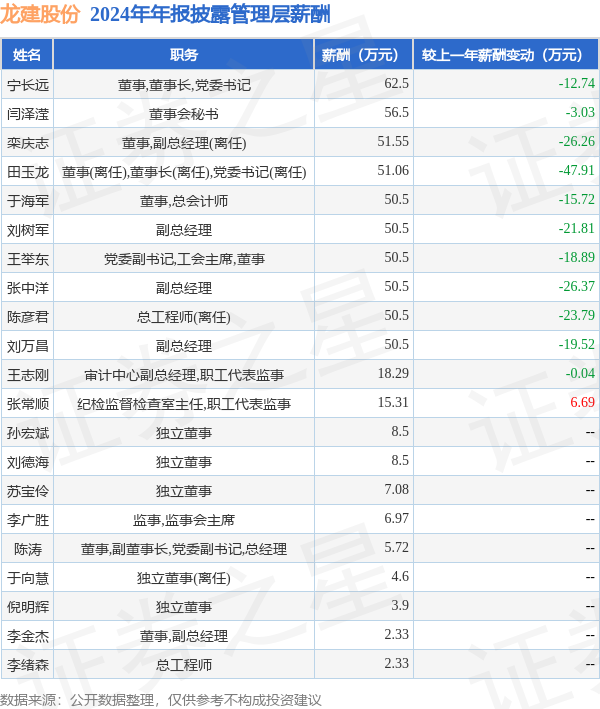Select the 职务 column header
Screen dimensions: 600x709
[x=184, y=55]
